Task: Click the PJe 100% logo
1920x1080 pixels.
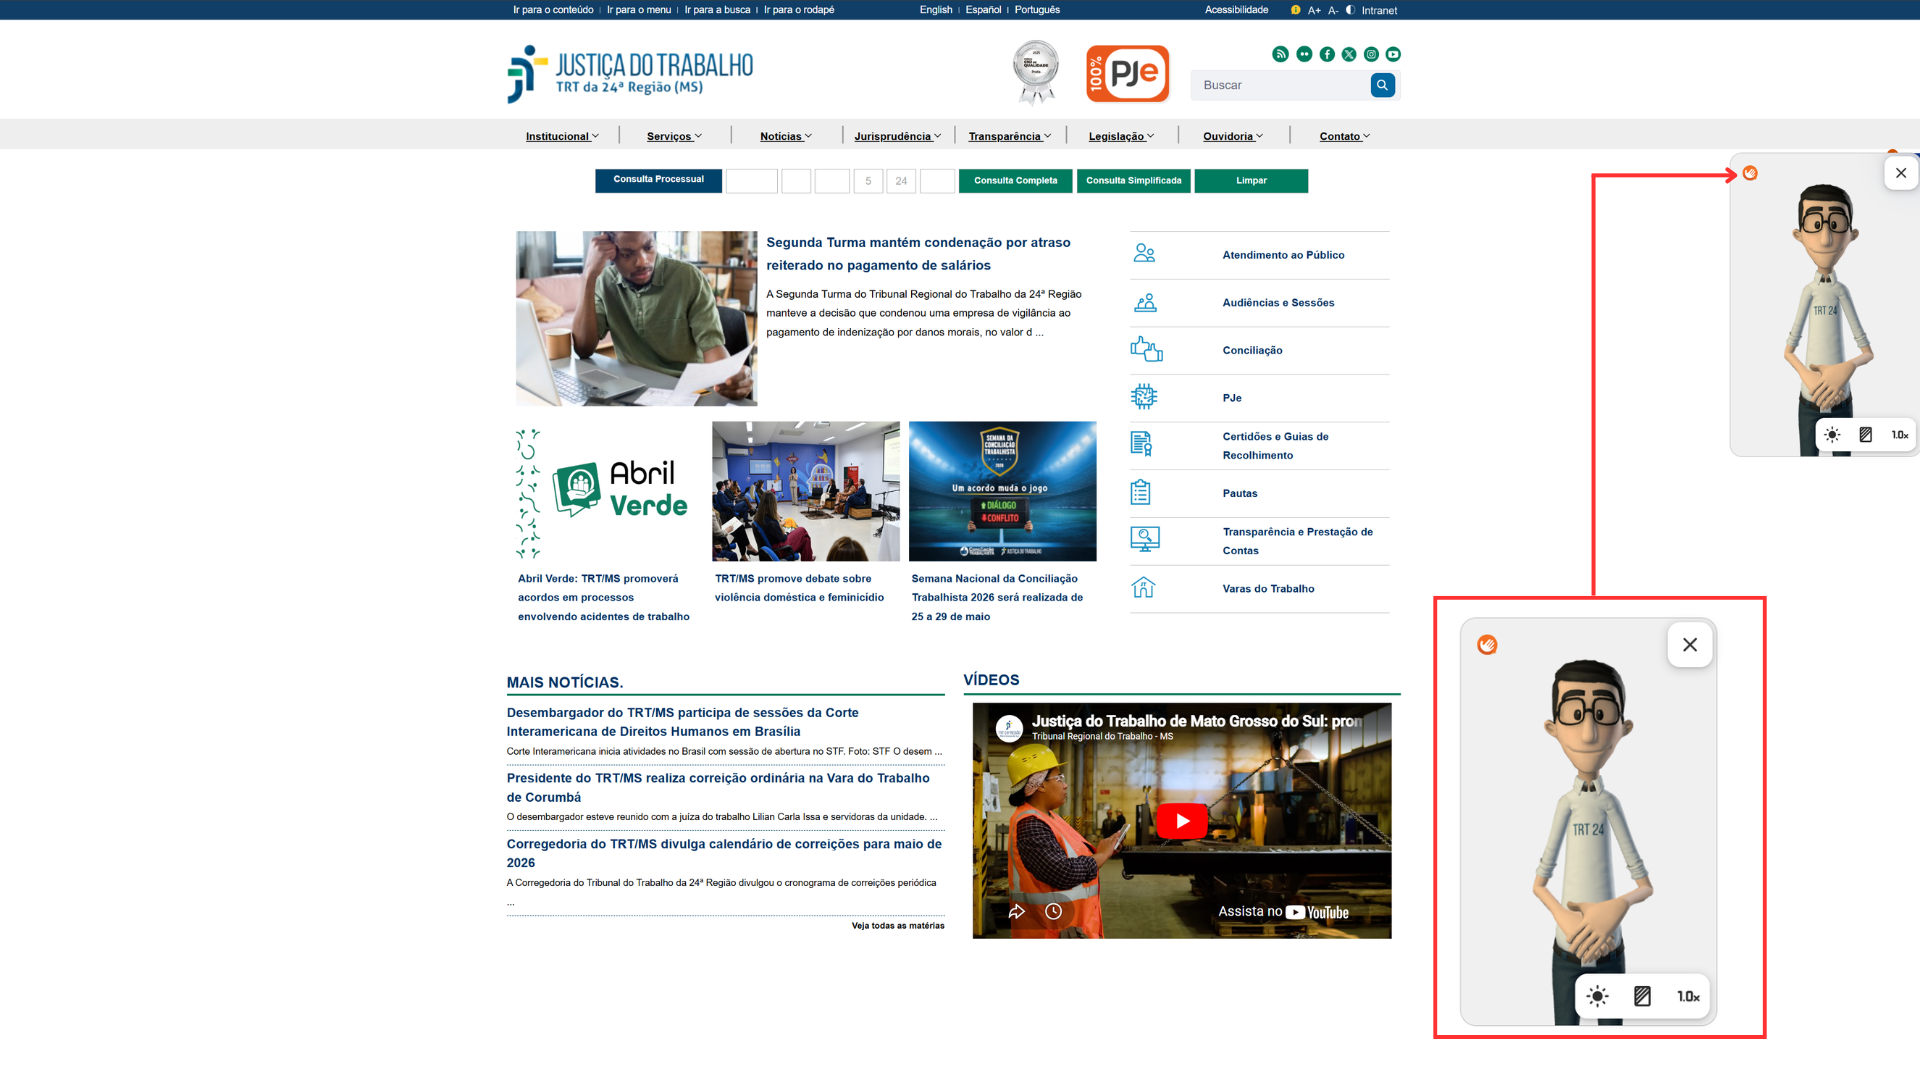Action: coord(1127,73)
